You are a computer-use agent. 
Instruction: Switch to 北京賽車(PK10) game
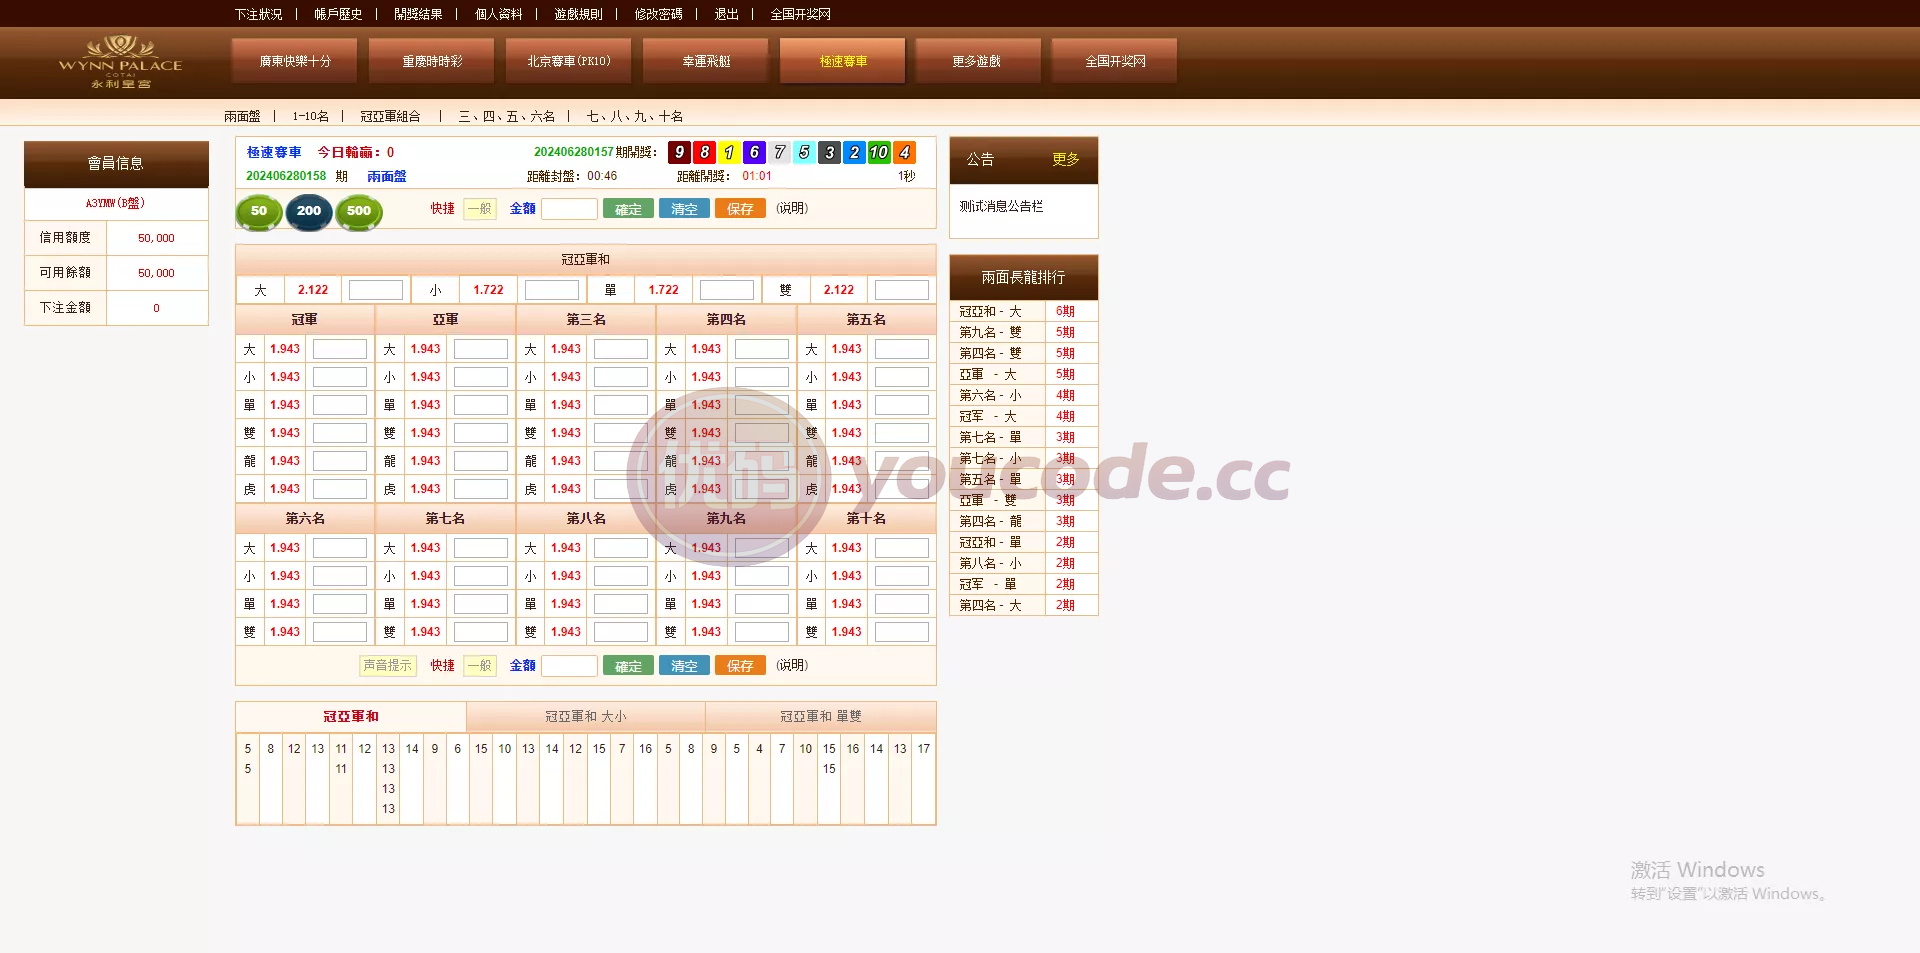(569, 61)
